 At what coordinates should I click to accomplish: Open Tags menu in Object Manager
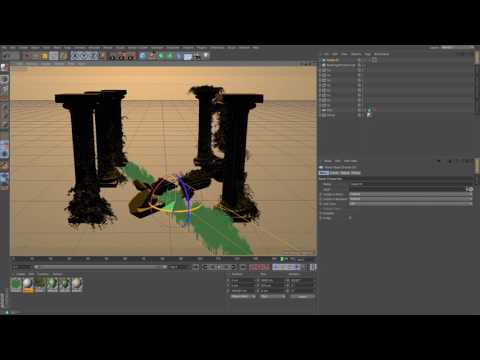coord(367,54)
